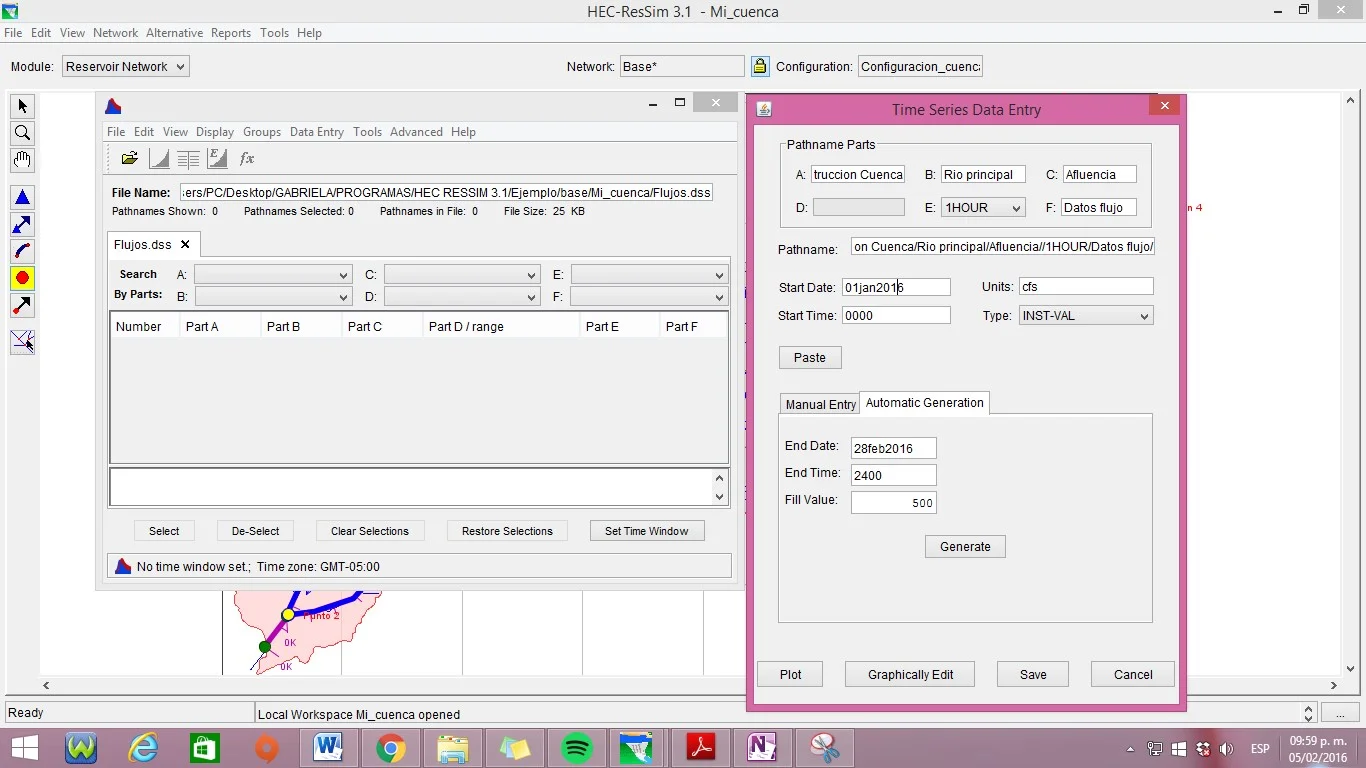Viewport: 1366px width, 768px height.
Task: Click the Units field showing cfs
Action: [1086, 286]
